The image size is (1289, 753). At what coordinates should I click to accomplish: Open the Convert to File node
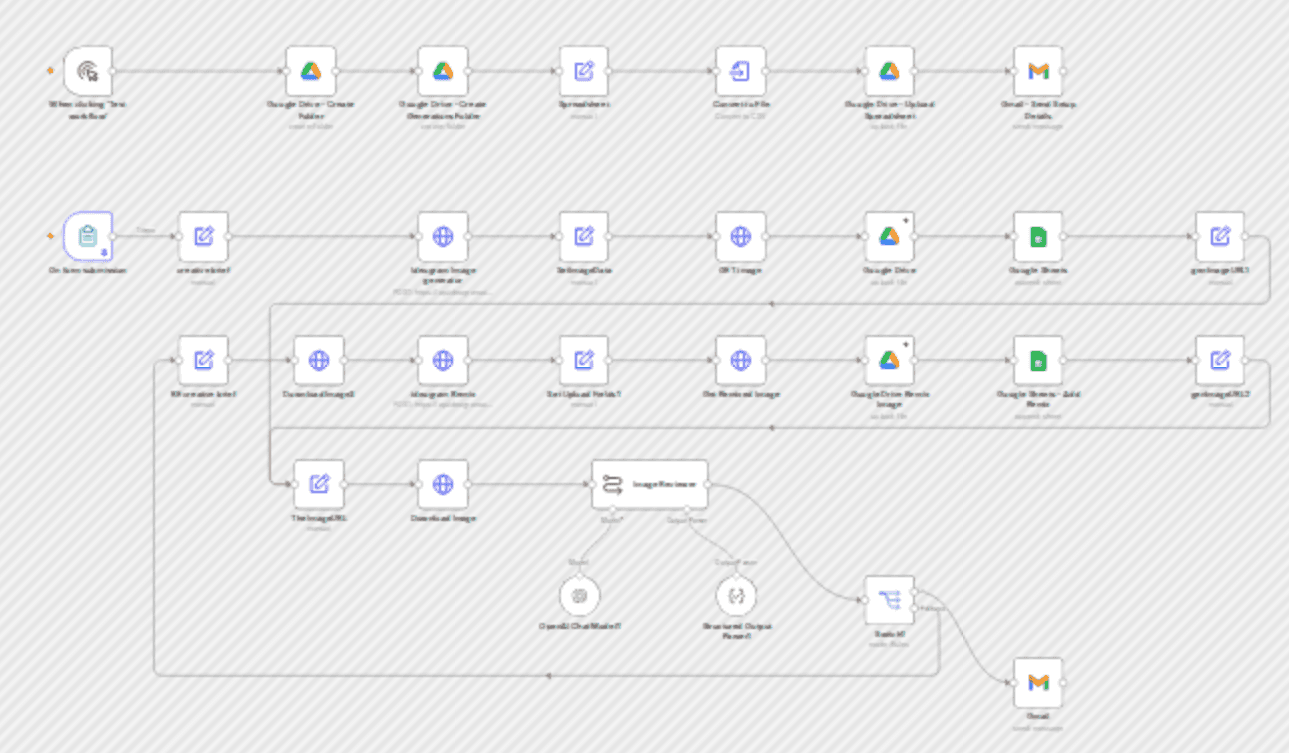click(741, 71)
